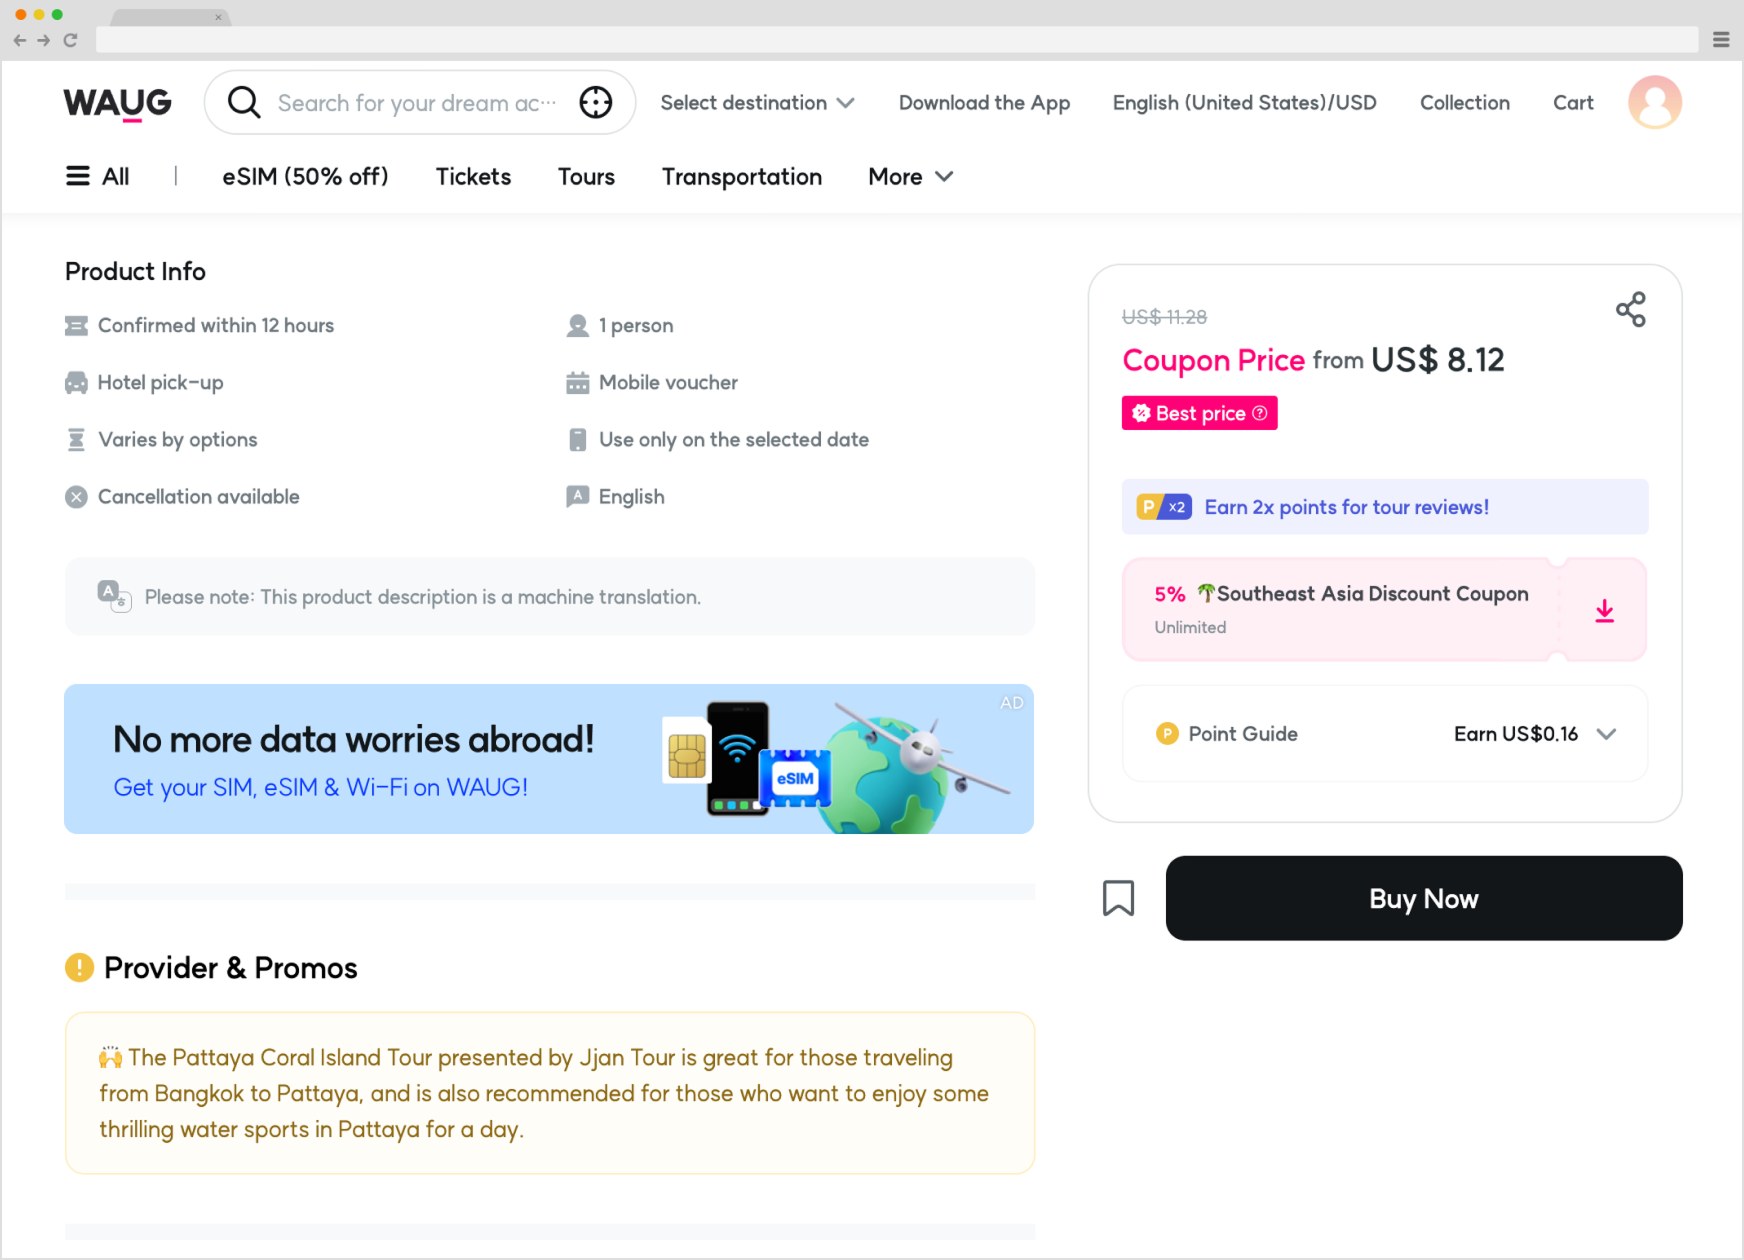
Task: Click the location target icon in search
Action: [x=596, y=102]
